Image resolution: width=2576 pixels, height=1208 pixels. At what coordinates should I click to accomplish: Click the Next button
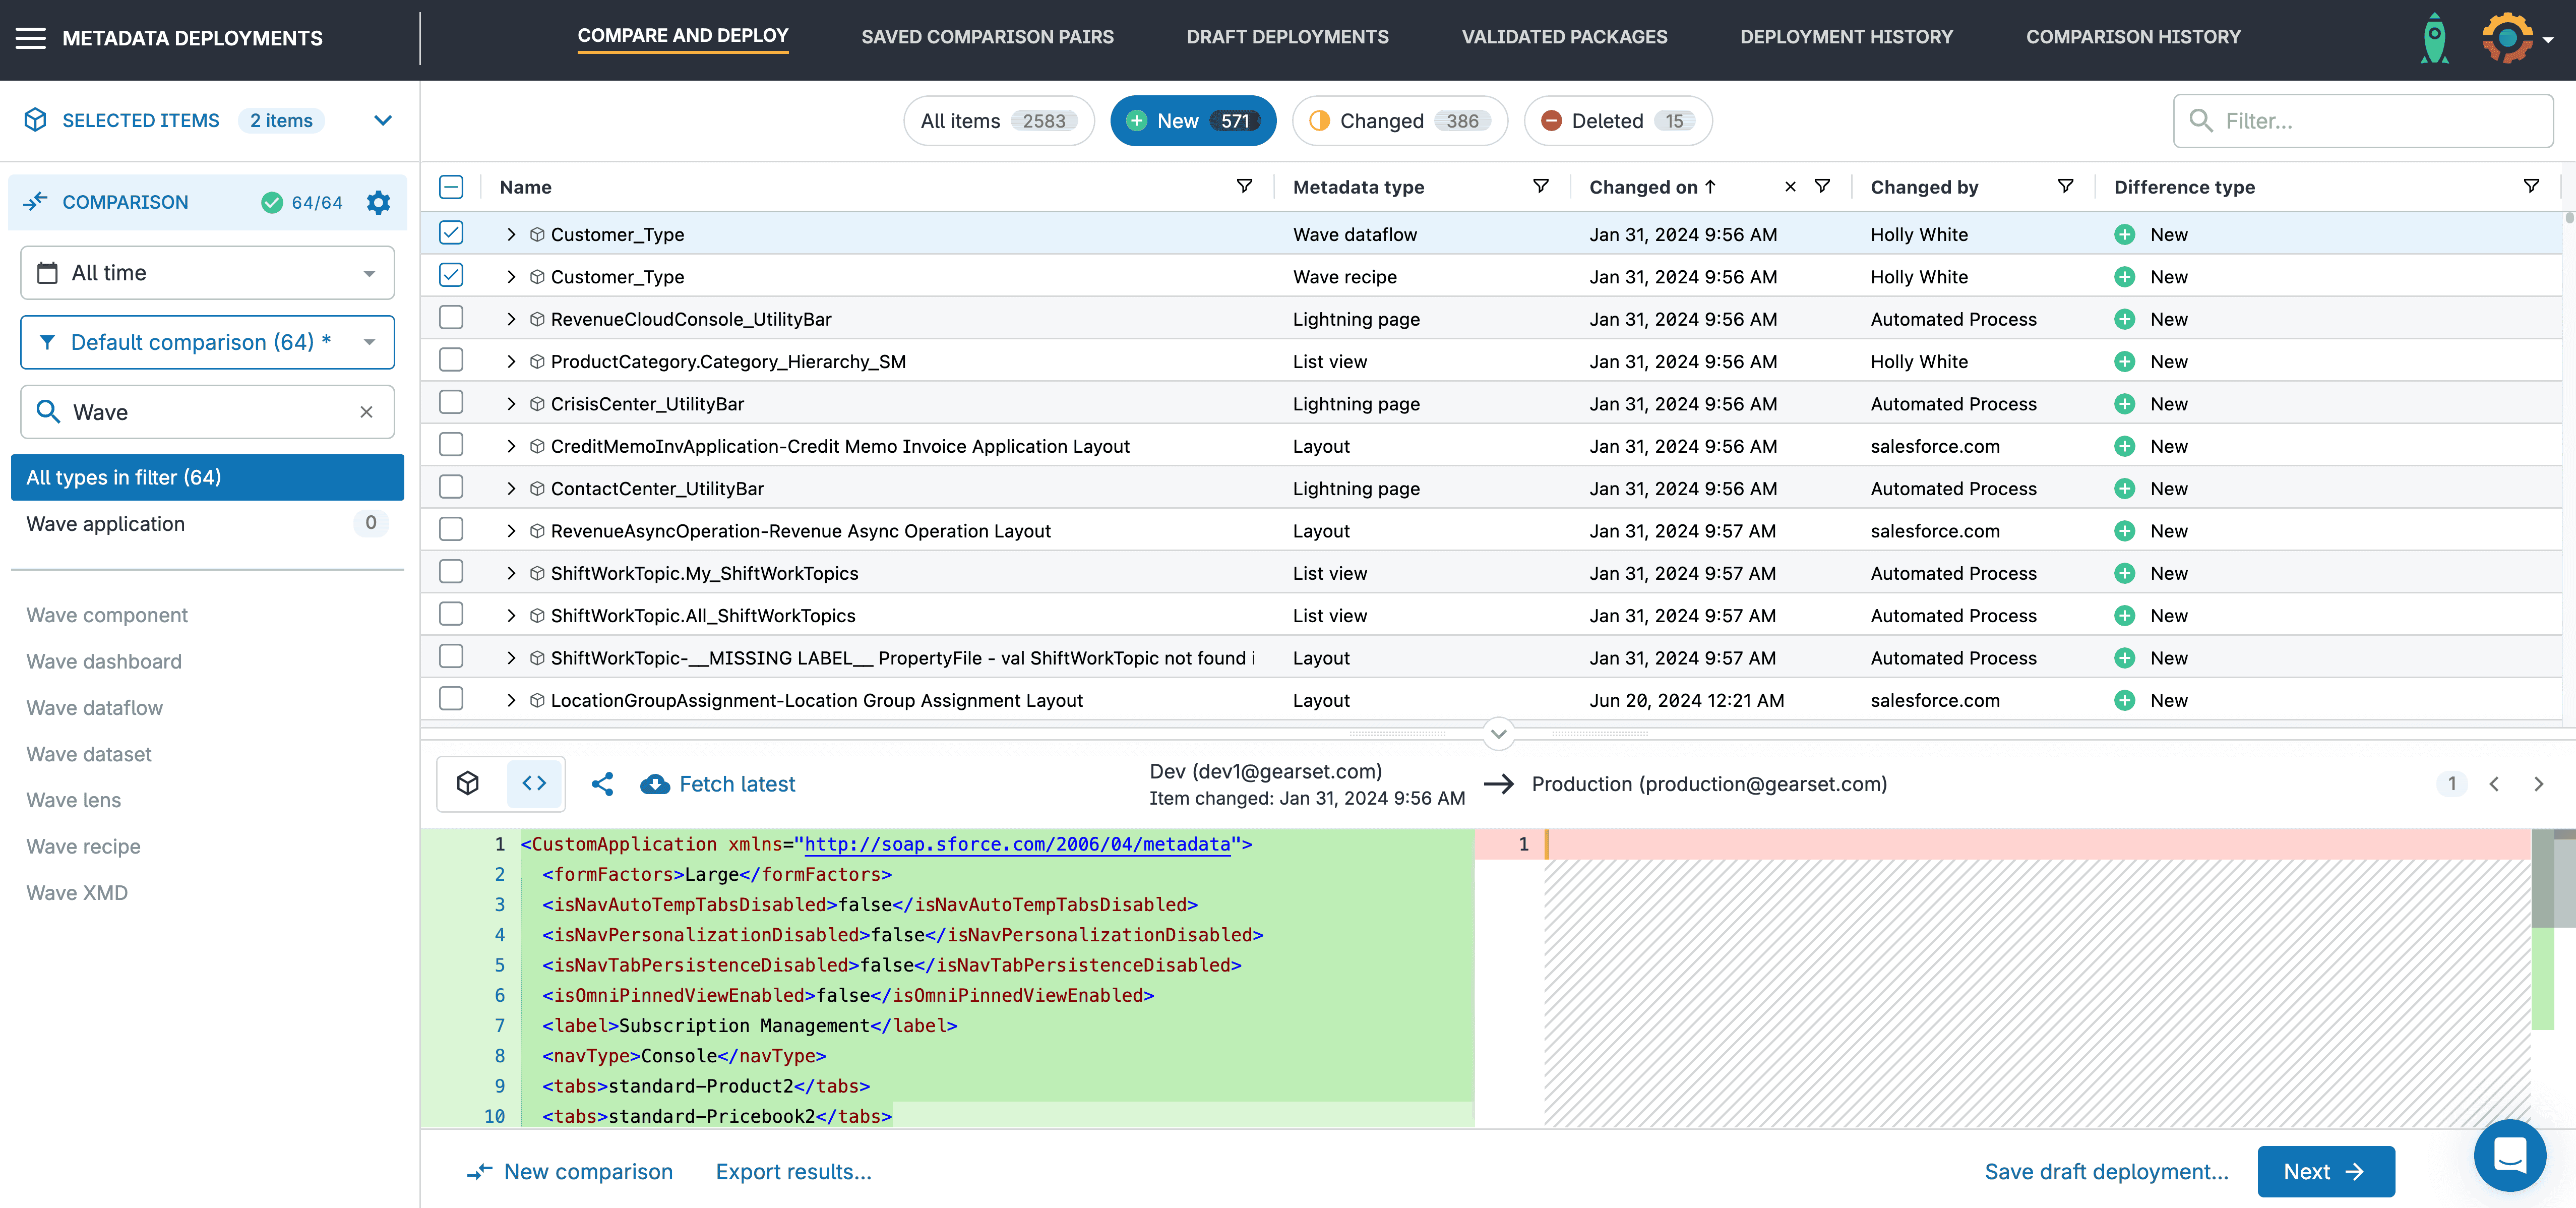[x=2325, y=1171]
